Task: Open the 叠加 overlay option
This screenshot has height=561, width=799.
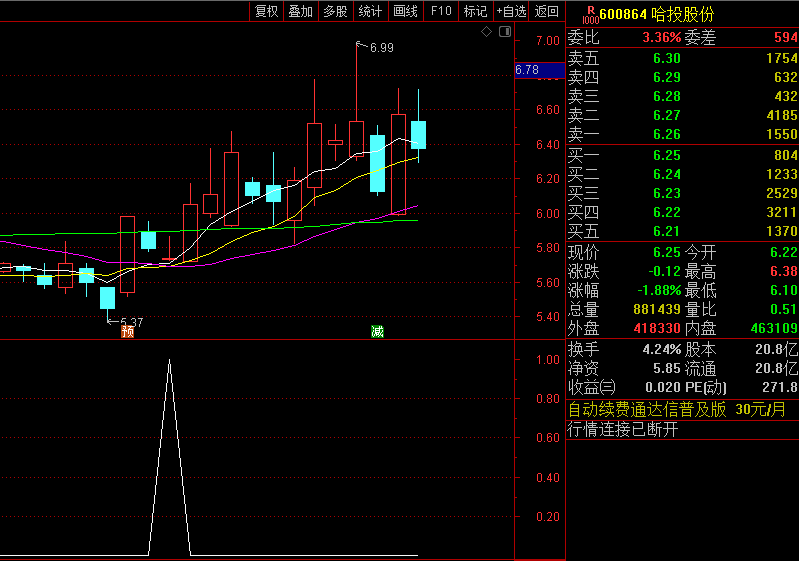Action: 300,11
